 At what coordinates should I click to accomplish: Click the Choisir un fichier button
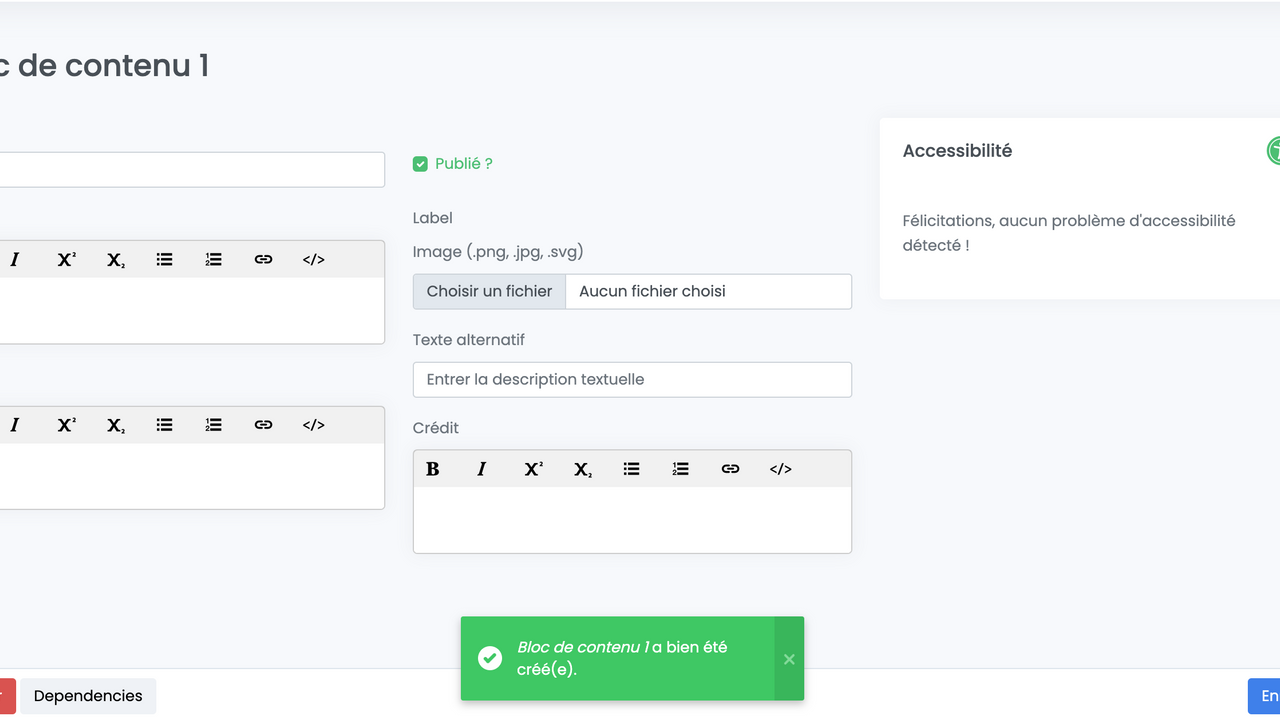(489, 291)
